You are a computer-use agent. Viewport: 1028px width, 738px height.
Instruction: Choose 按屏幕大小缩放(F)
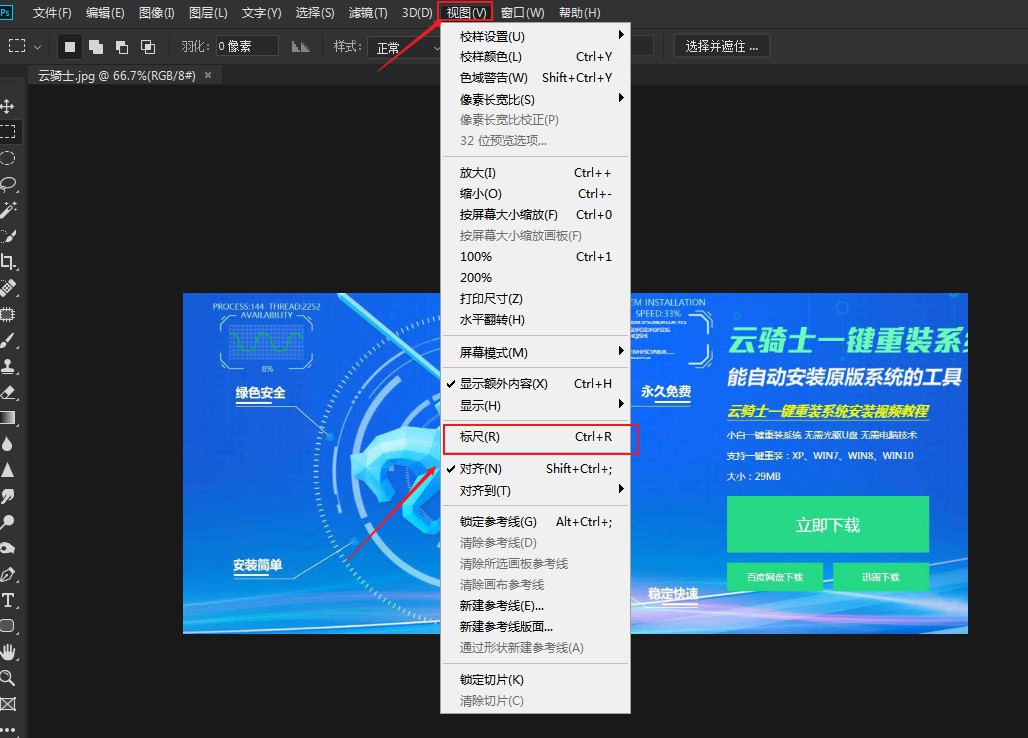(536, 215)
